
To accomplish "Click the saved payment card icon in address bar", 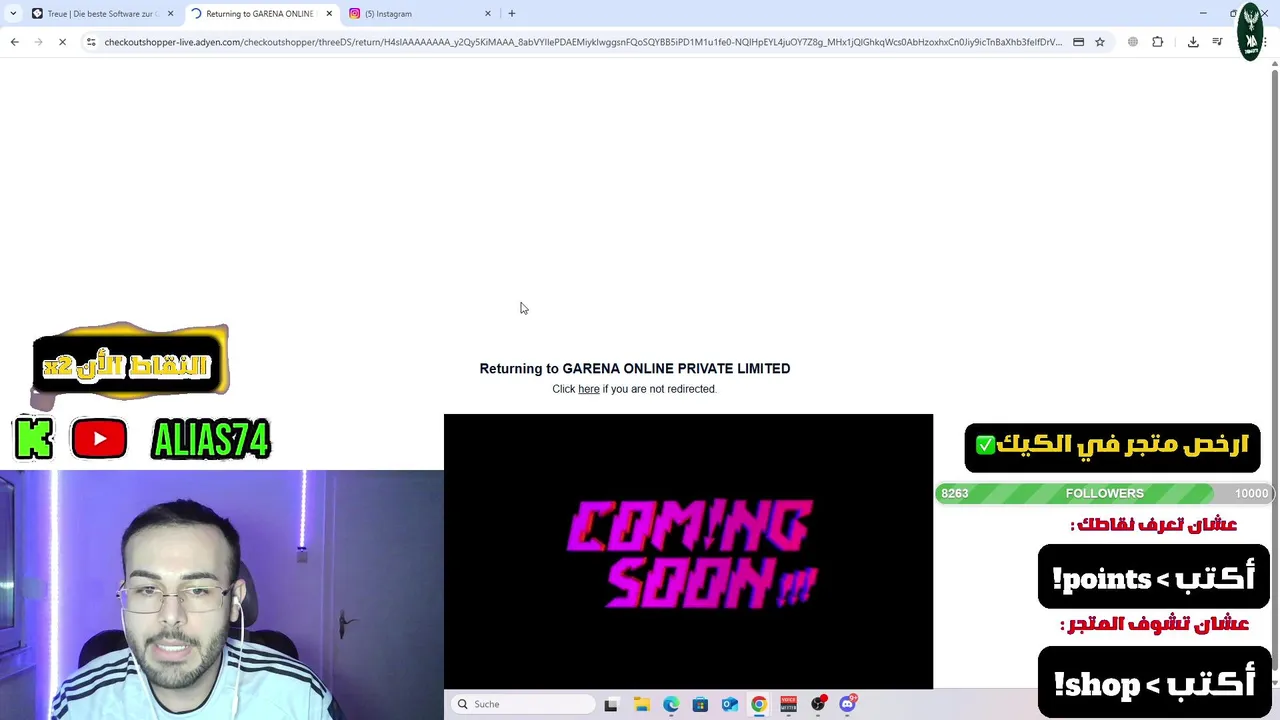I will (x=1078, y=42).
